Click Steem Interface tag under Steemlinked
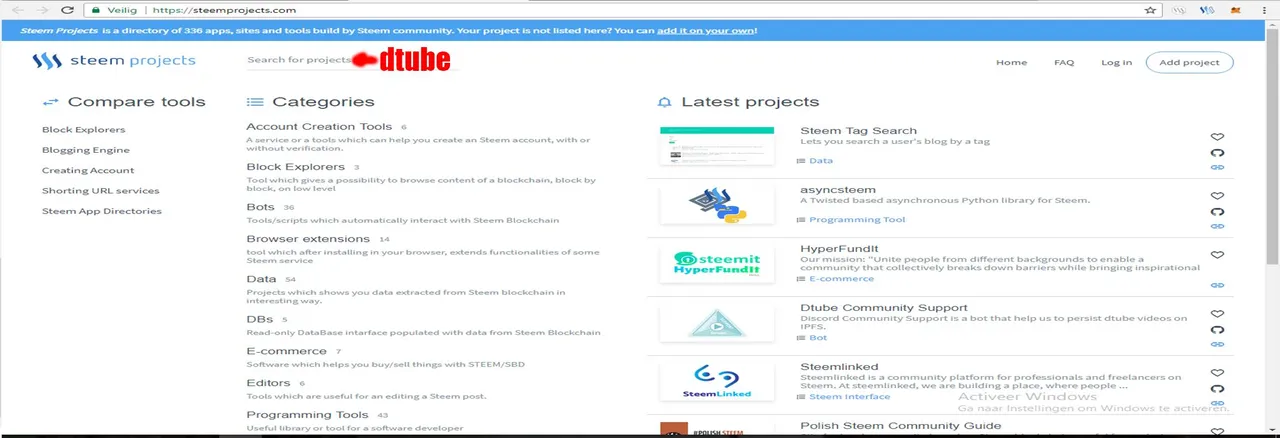The height and width of the screenshot is (438, 1280). click(x=849, y=396)
